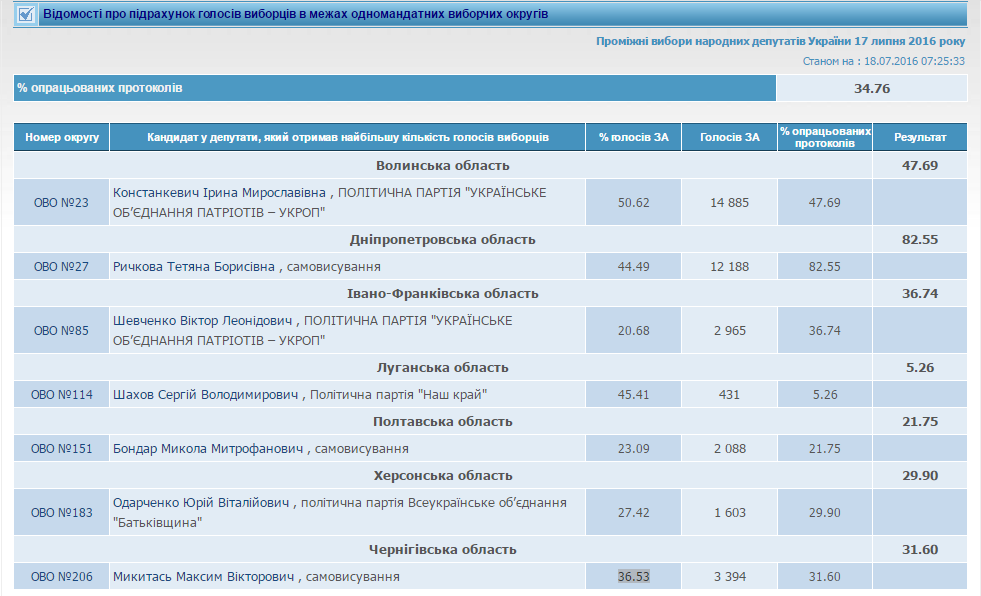The height and width of the screenshot is (596, 981).
Task: Select the 'Івано-Франківська область' region row
Action: coord(443,293)
